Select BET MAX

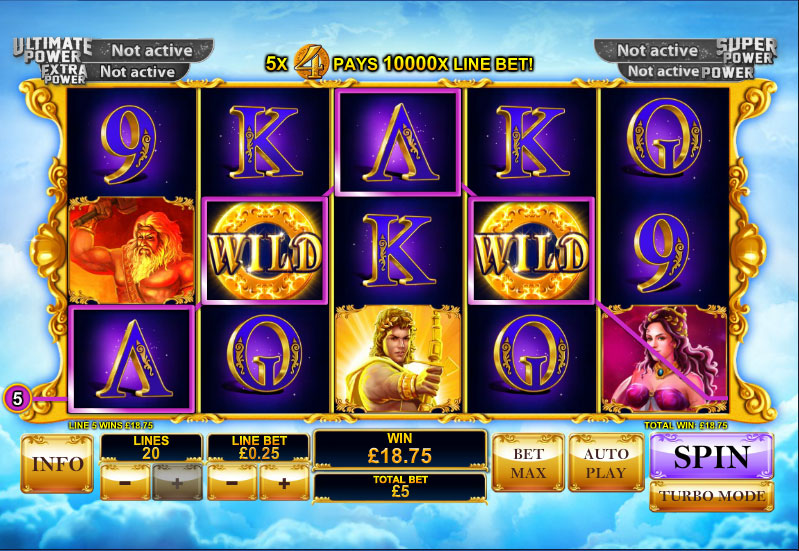pos(528,462)
